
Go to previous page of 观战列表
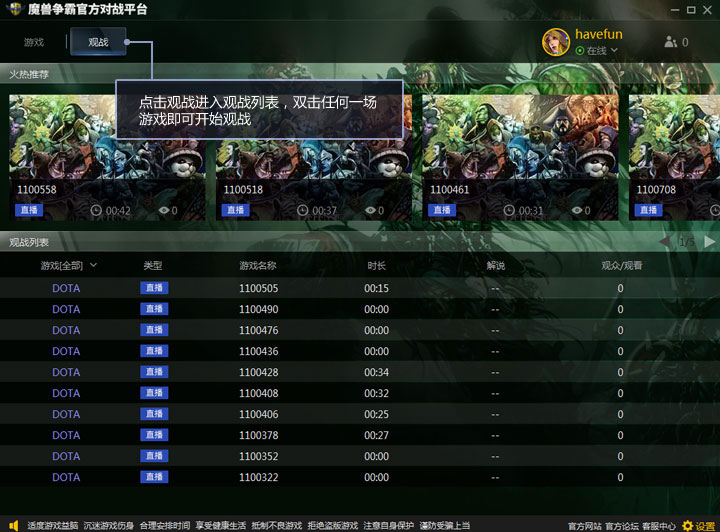(x=664, y=242)
